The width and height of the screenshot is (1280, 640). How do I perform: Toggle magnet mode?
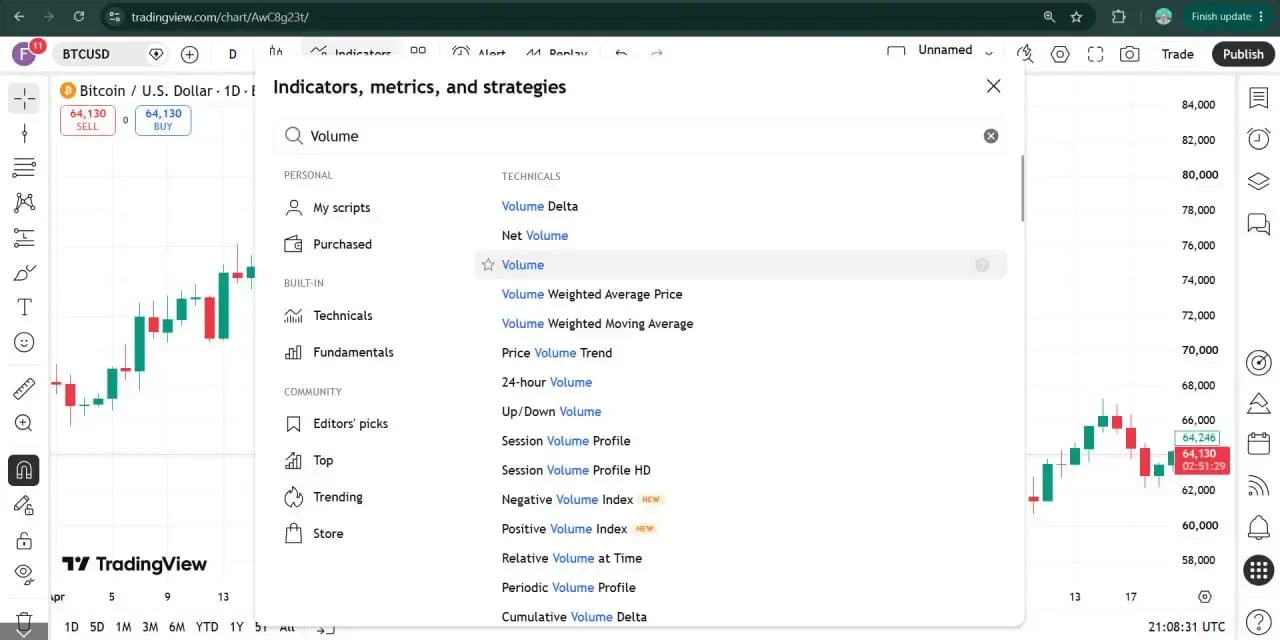pyautogui.click(x=24, y=470)
